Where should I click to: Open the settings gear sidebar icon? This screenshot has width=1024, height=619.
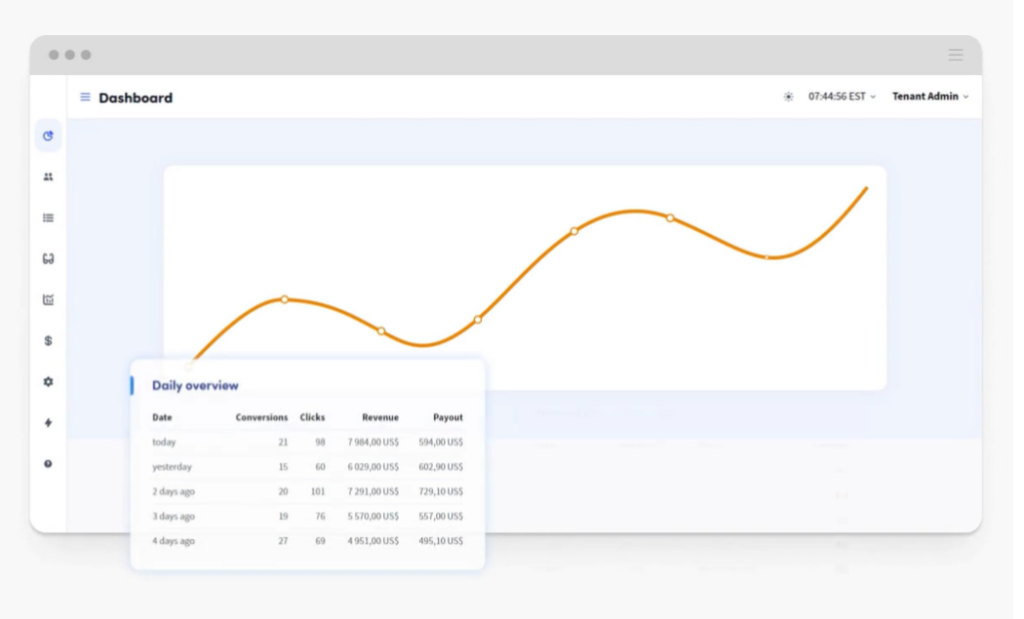click(48, 382)
